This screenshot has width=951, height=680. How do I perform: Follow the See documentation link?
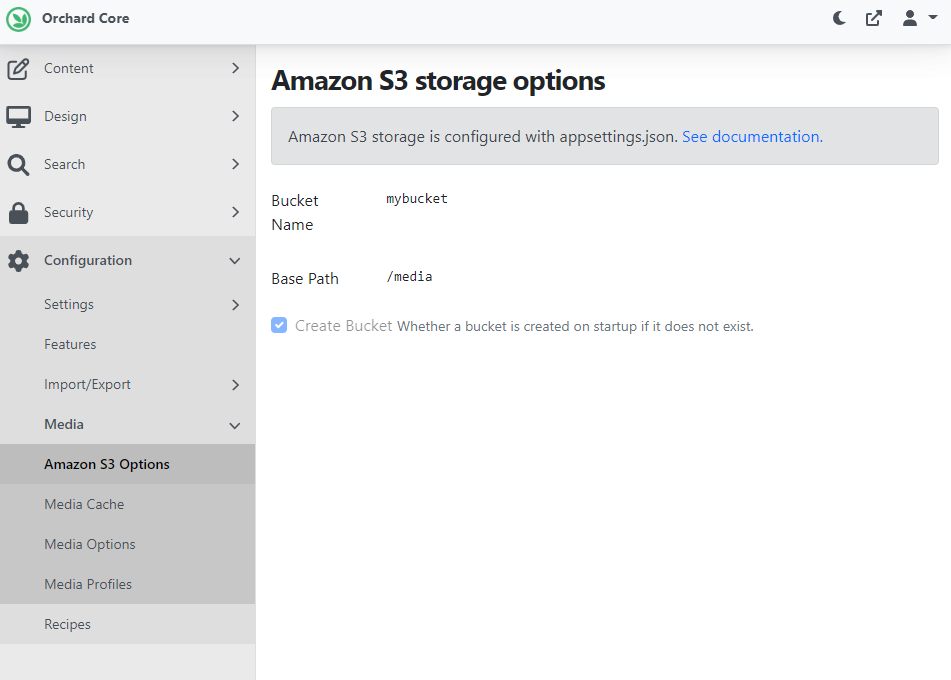click(752, 136)
